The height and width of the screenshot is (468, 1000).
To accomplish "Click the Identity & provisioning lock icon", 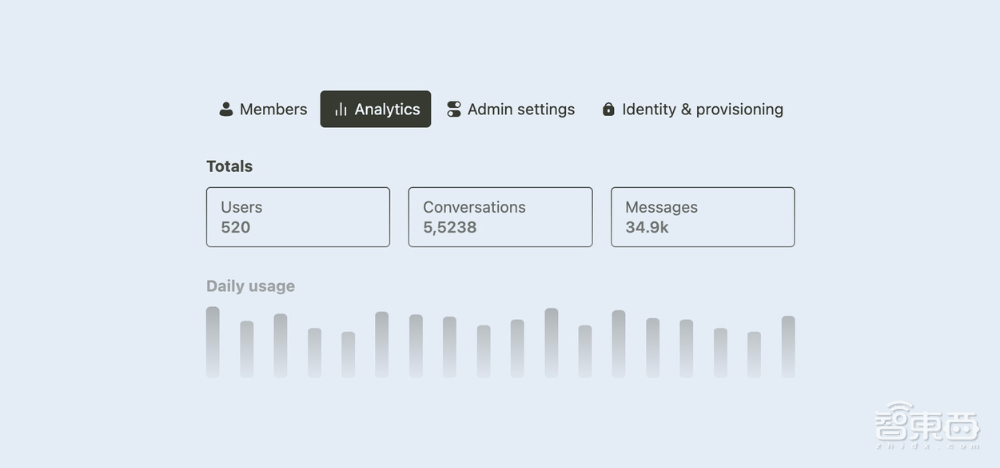I will click(608, 109).
